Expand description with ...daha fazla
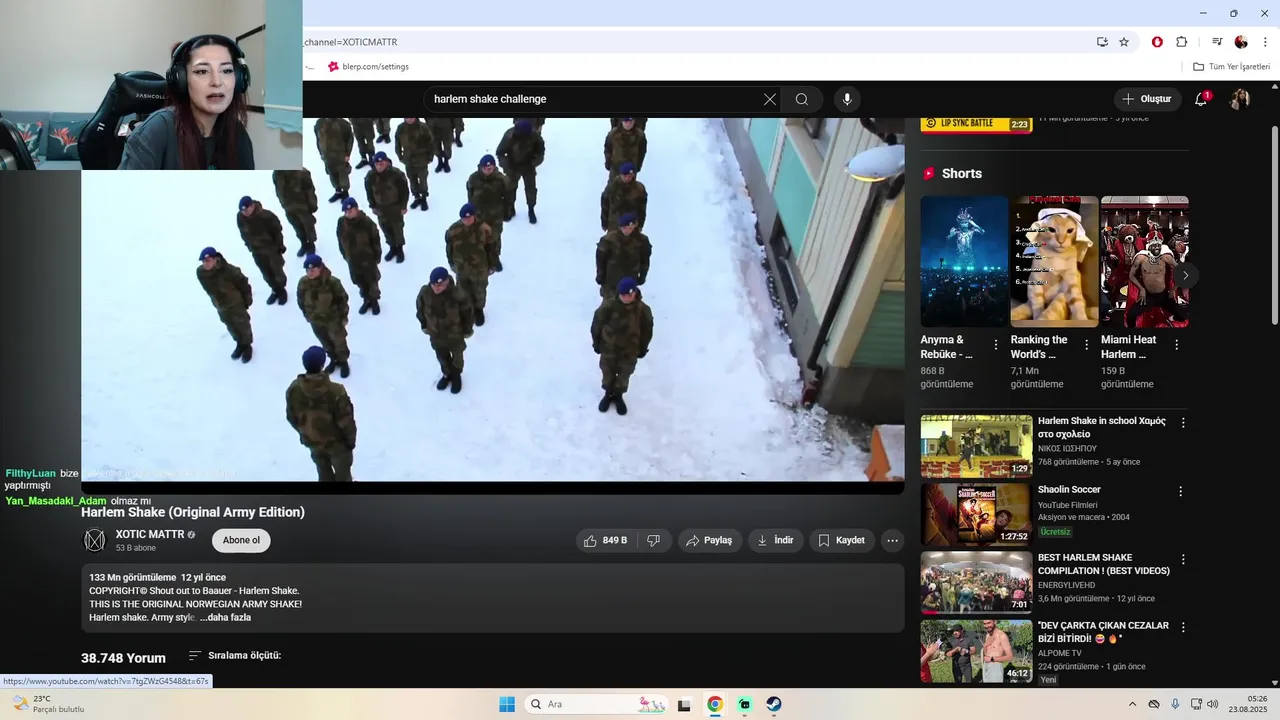This screenshot has width=1280, height=720. pyautogui.click(x=225, y=617)
